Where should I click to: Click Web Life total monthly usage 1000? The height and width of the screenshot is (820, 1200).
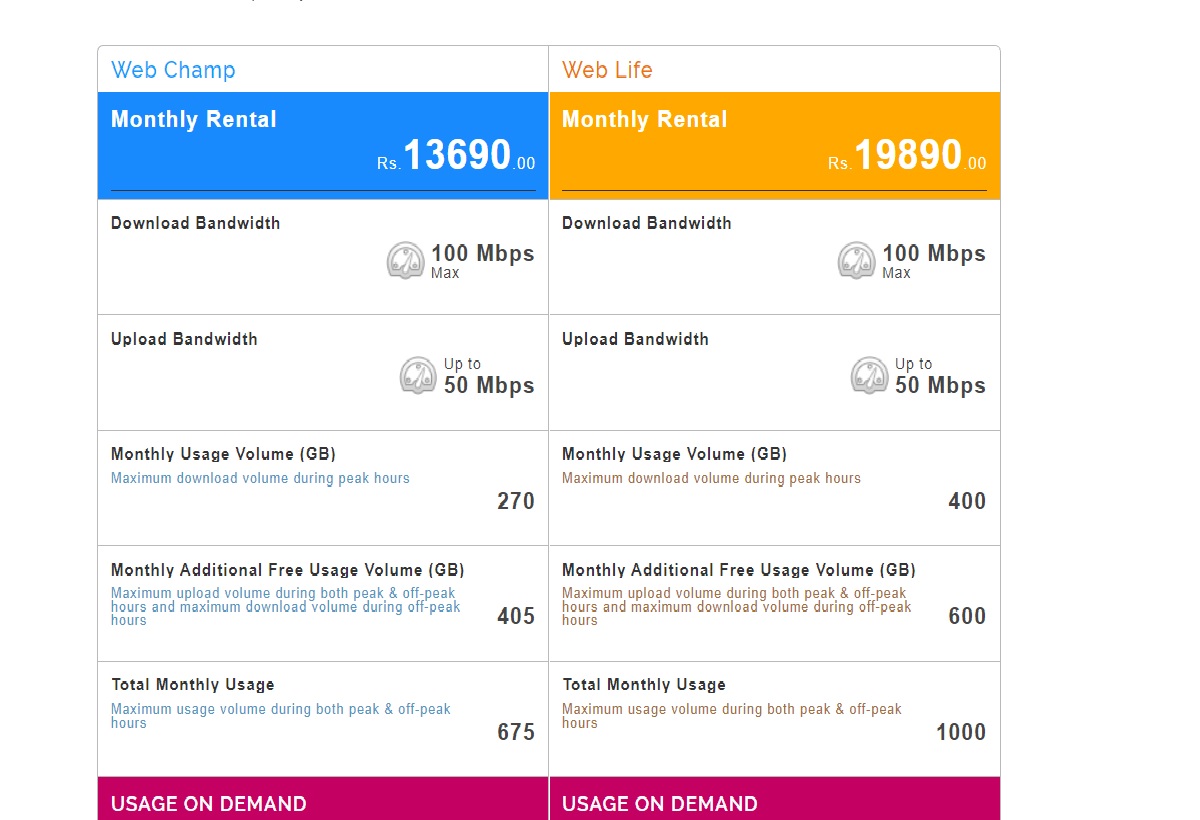pos(961,732)
